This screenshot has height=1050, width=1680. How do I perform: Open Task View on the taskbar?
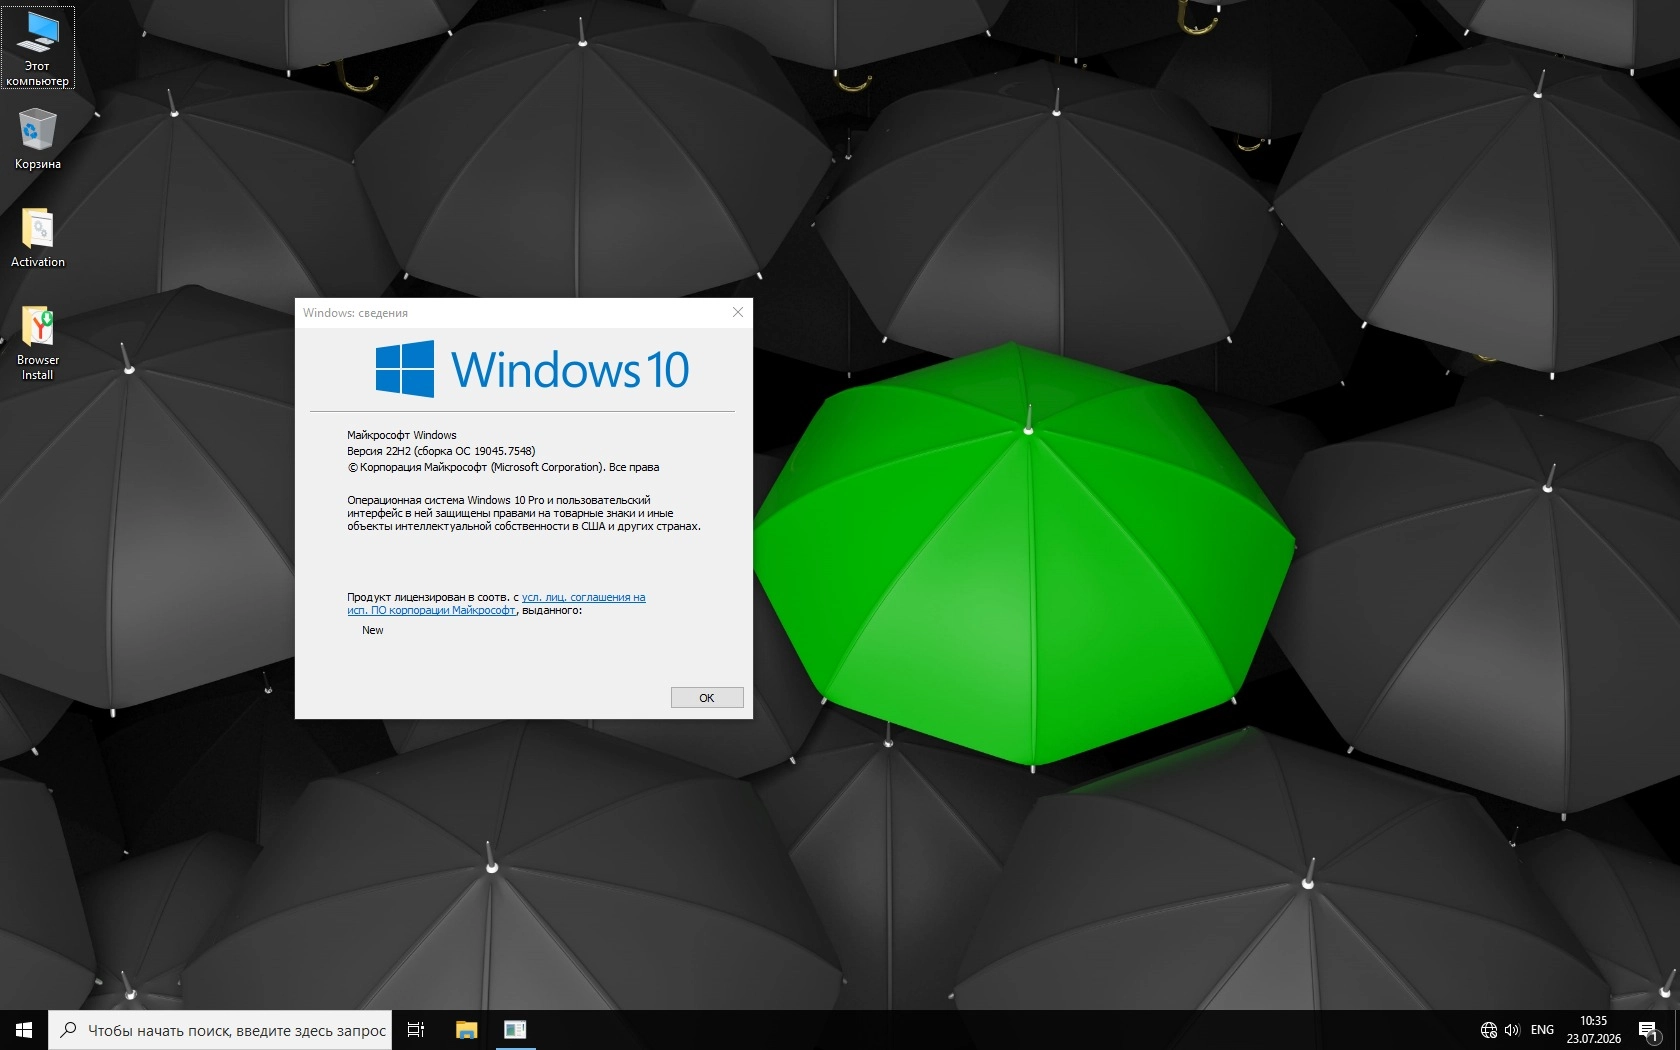(x=416, y=1030)
